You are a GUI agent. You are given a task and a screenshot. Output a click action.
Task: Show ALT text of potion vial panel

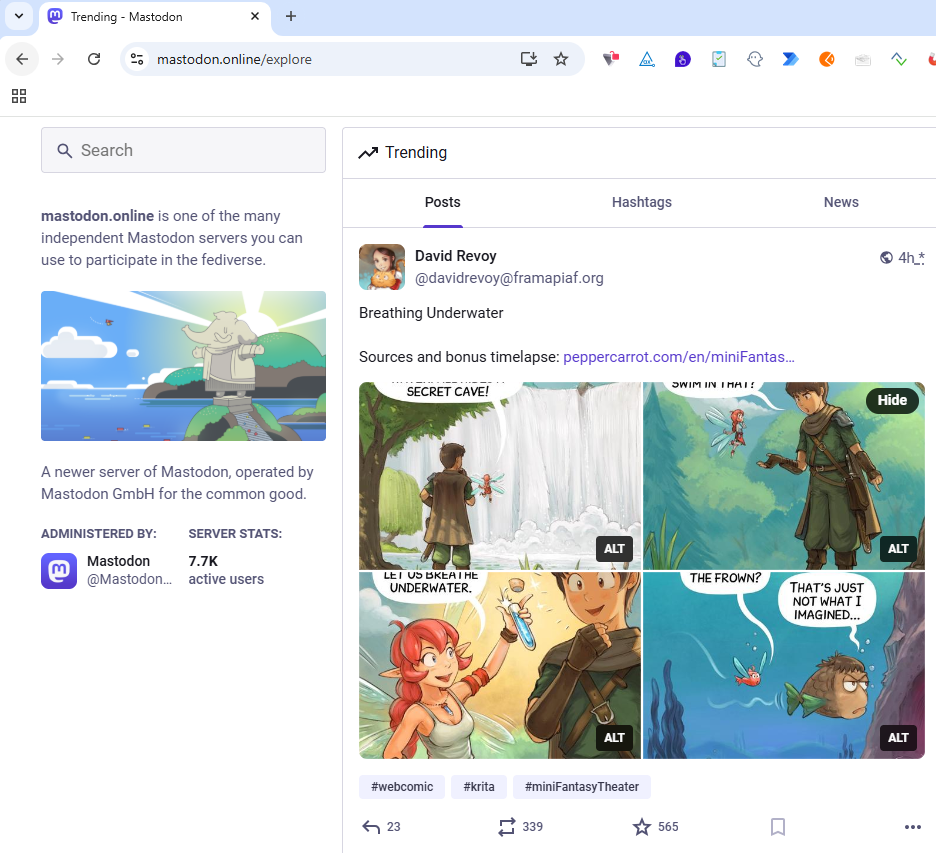tap(614, 738)
